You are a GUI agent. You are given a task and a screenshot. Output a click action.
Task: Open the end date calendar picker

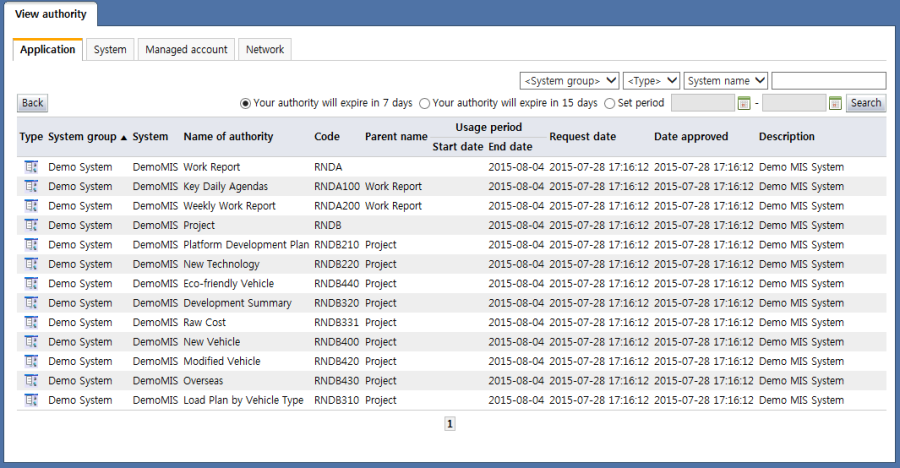(x=835, y=103)
